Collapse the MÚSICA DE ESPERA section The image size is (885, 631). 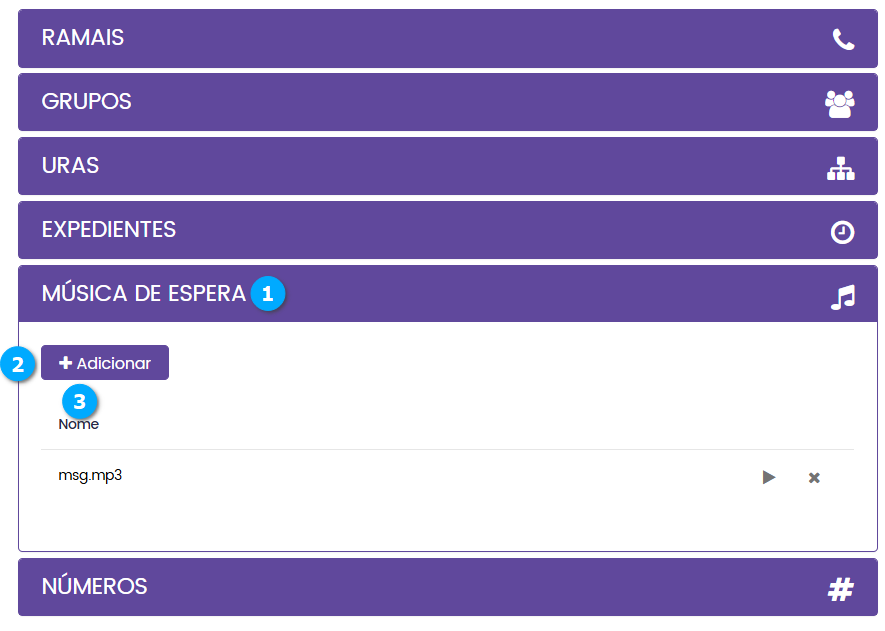[143, 294]
